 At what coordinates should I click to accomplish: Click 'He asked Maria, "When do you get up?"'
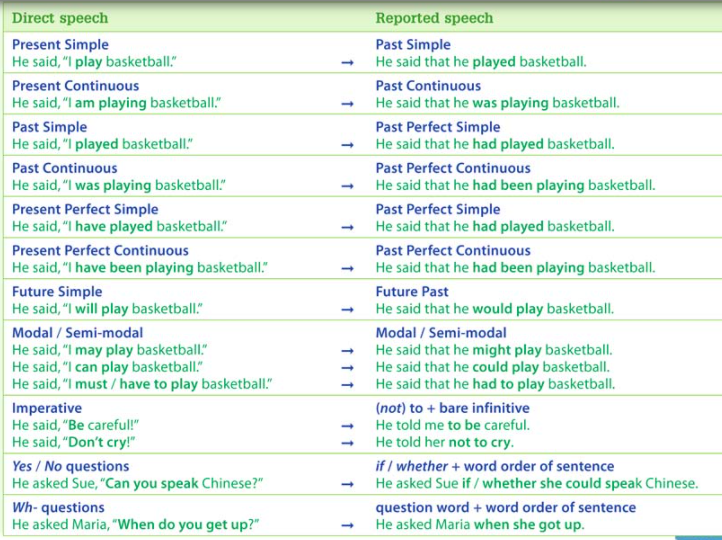[x=136, y=524]
